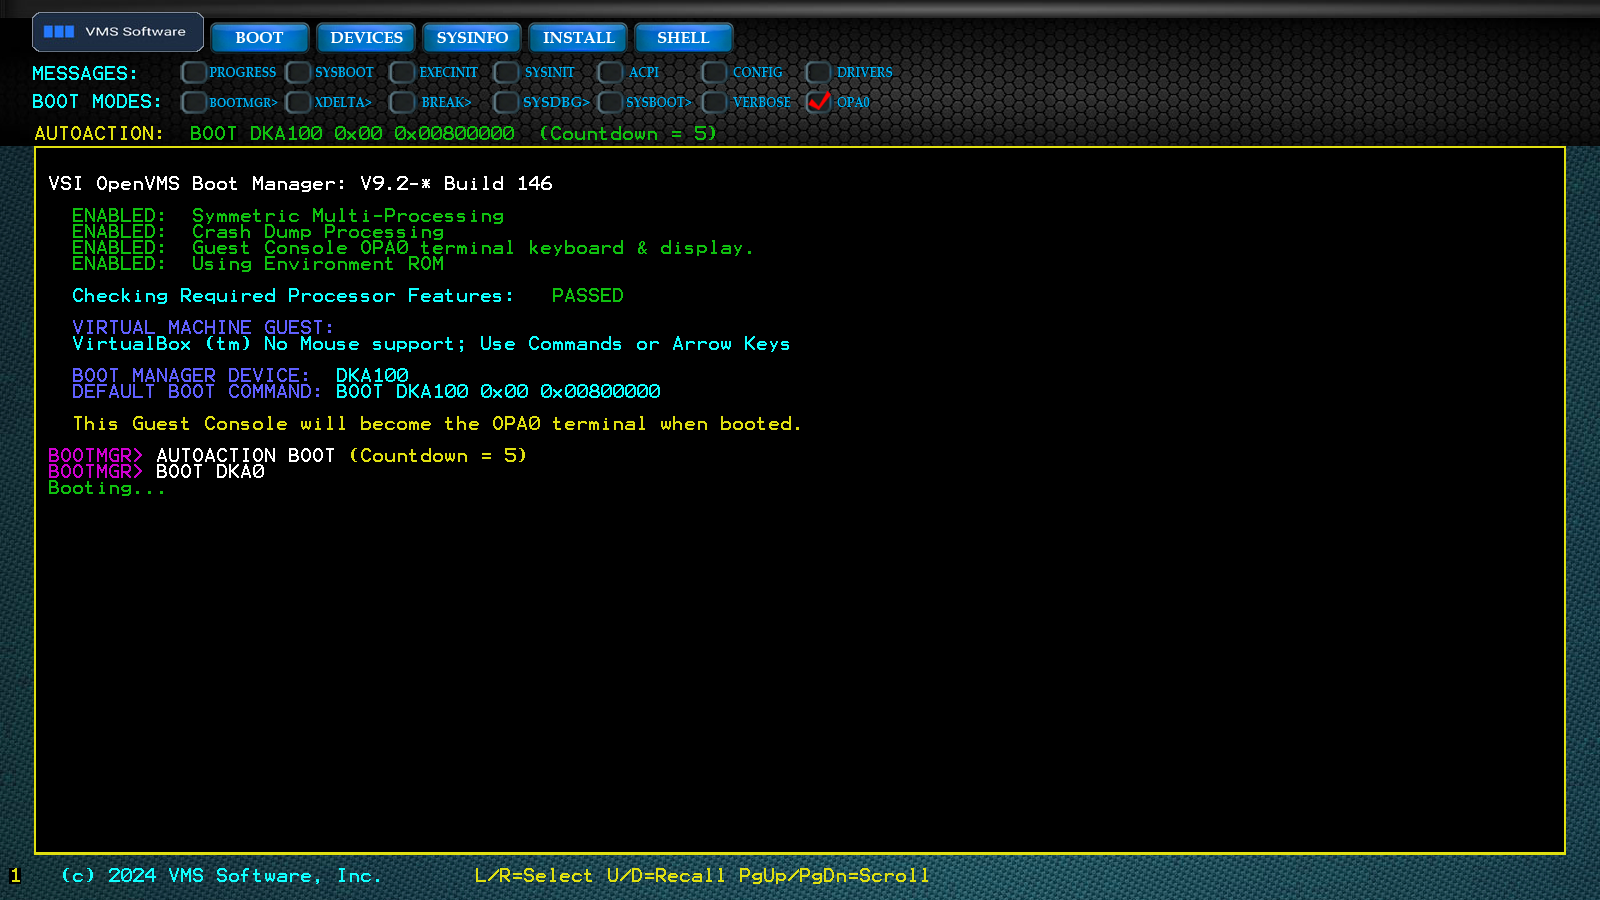Uncheck the OPA0 boot mode checkbox
1600x900 pixels.
point(818,102)
